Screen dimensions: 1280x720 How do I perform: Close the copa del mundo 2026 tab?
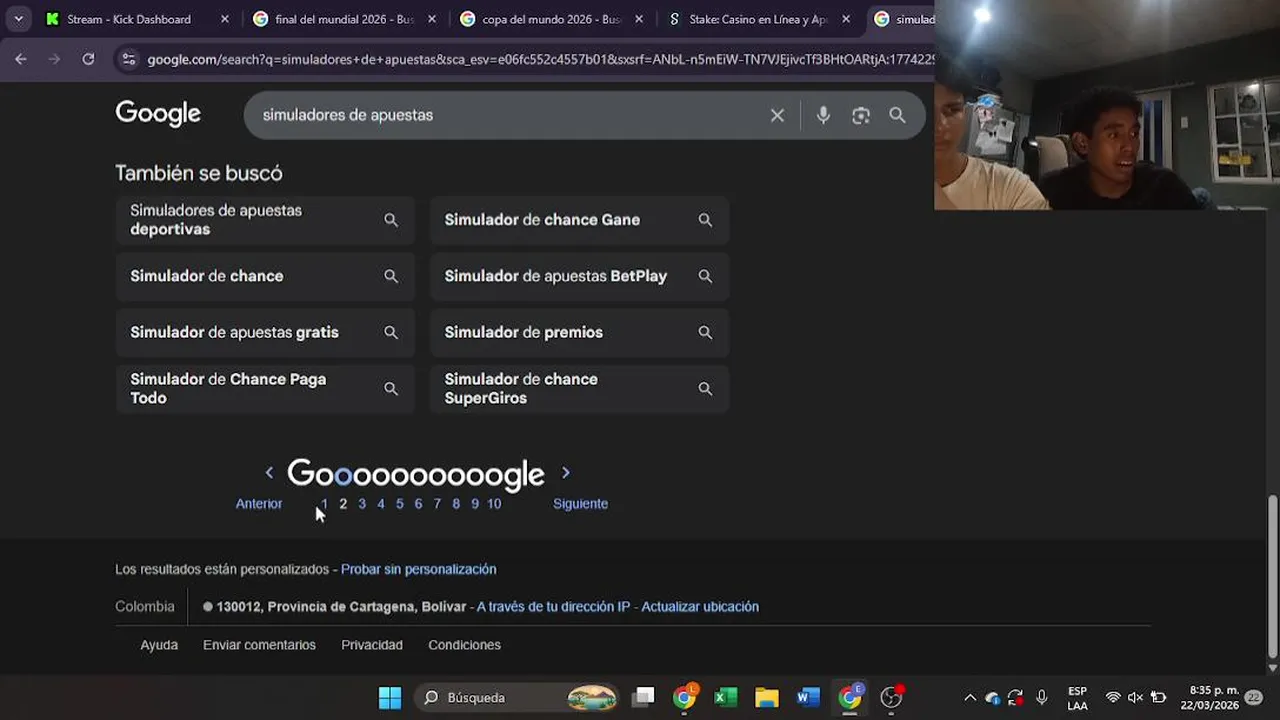(639, 19)
